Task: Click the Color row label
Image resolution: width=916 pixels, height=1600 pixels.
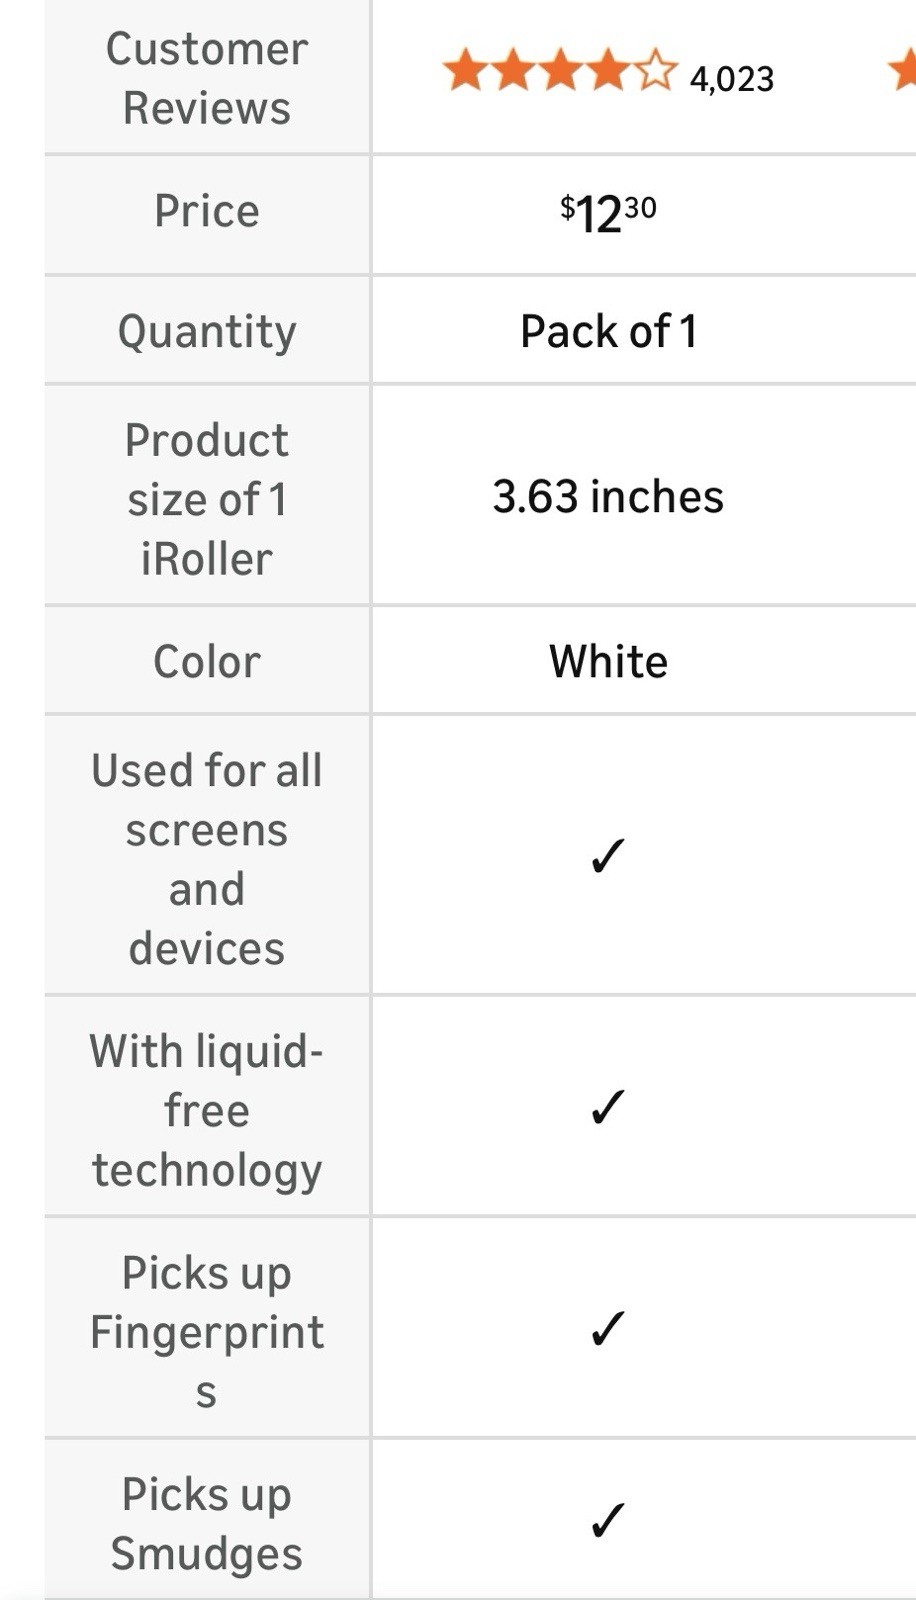Action: [x=207, y=662]
